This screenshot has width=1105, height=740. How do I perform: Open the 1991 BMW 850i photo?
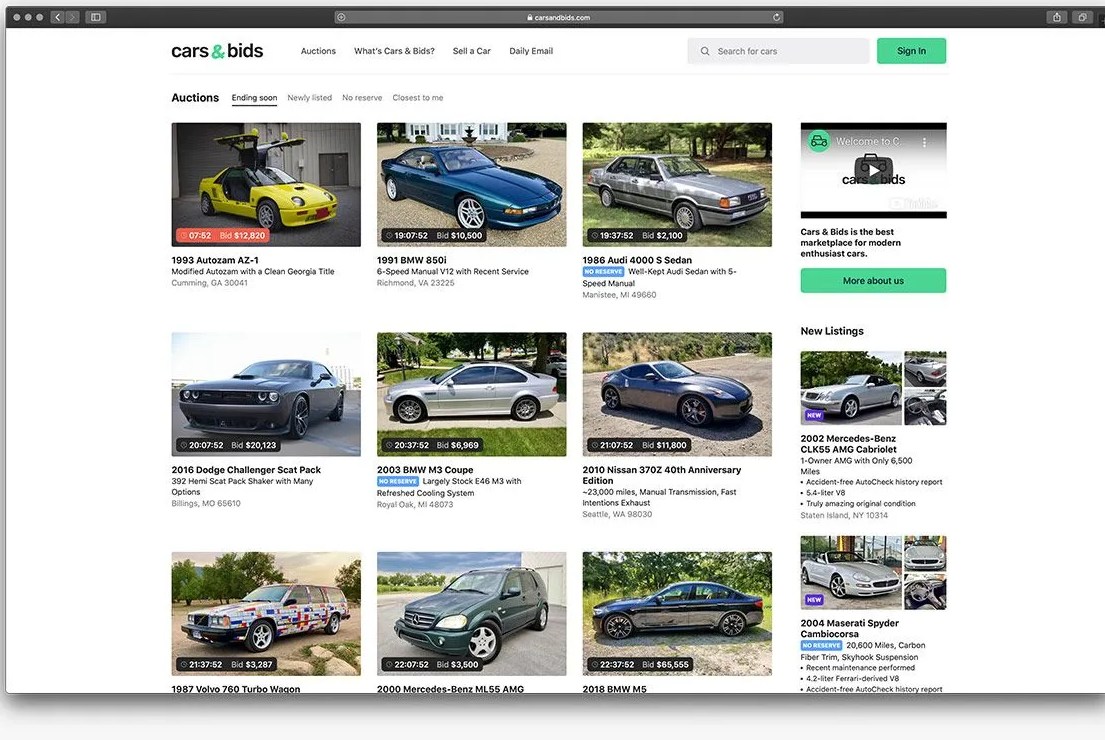(x=471, y=185)
